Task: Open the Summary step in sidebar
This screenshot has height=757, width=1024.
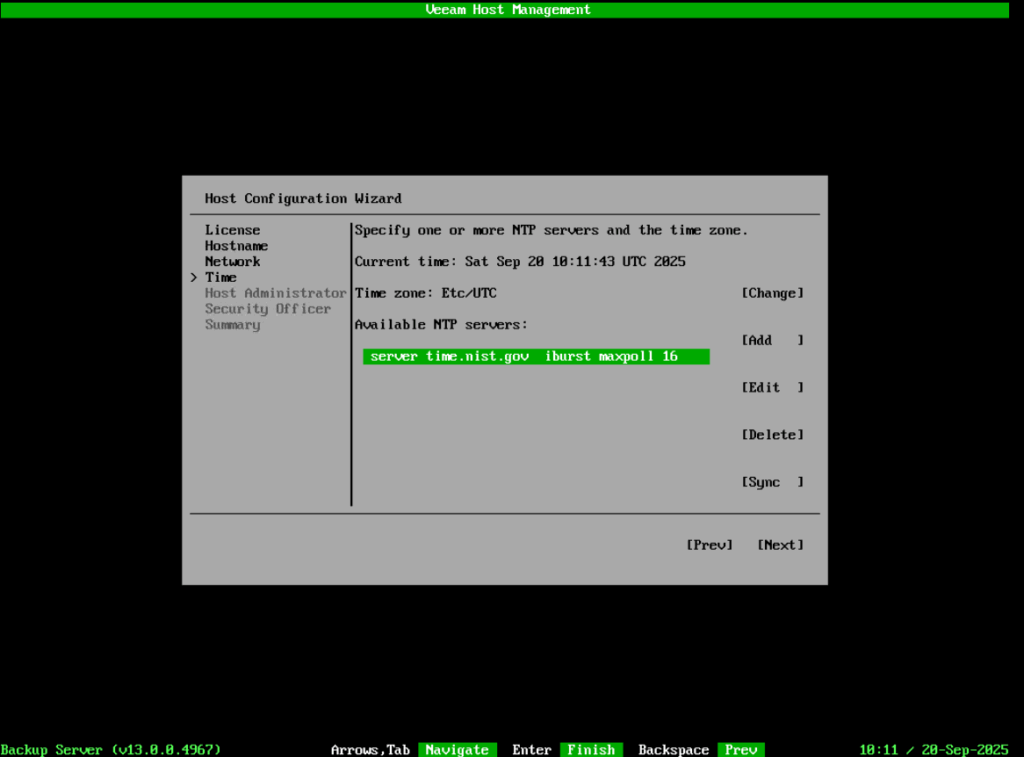Action: coord(232,325)
